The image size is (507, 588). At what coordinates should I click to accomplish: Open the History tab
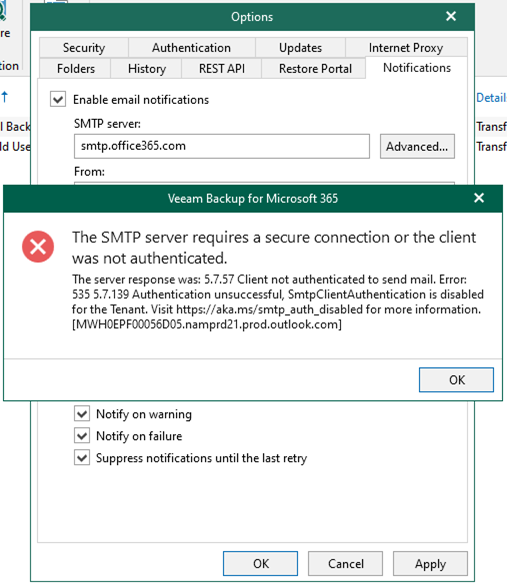tap(147, 69)
